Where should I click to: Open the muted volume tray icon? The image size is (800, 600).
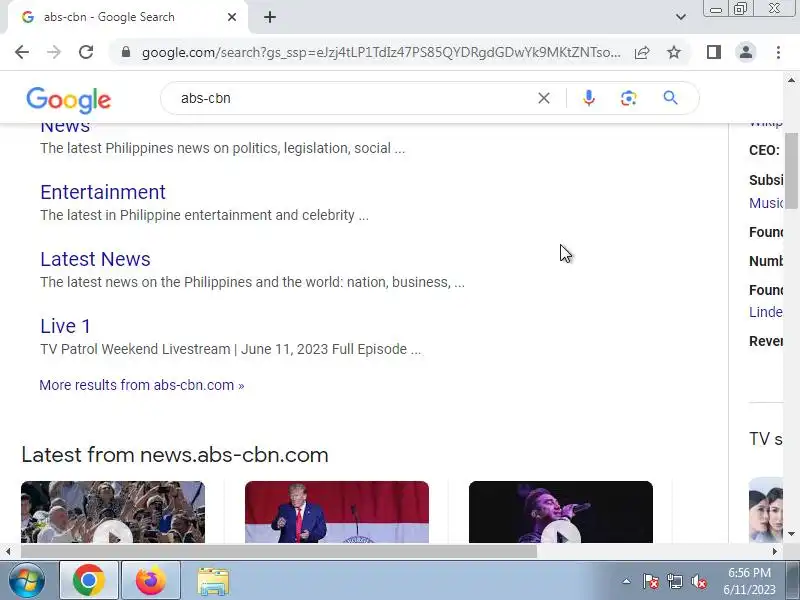tap(698, 581)
